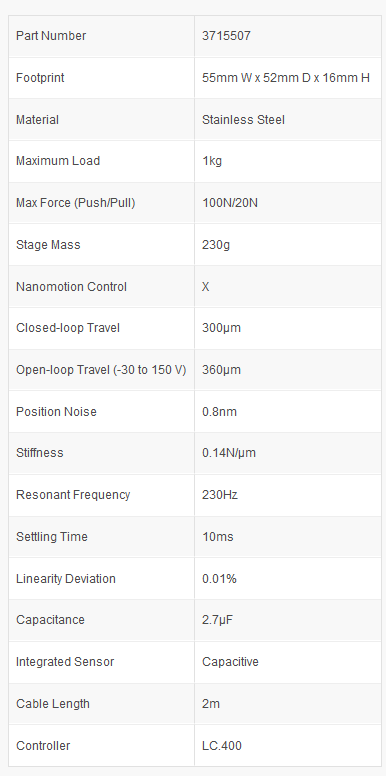
Task: Select the Stage Mass 230g value
Action: tap(216, 245)
